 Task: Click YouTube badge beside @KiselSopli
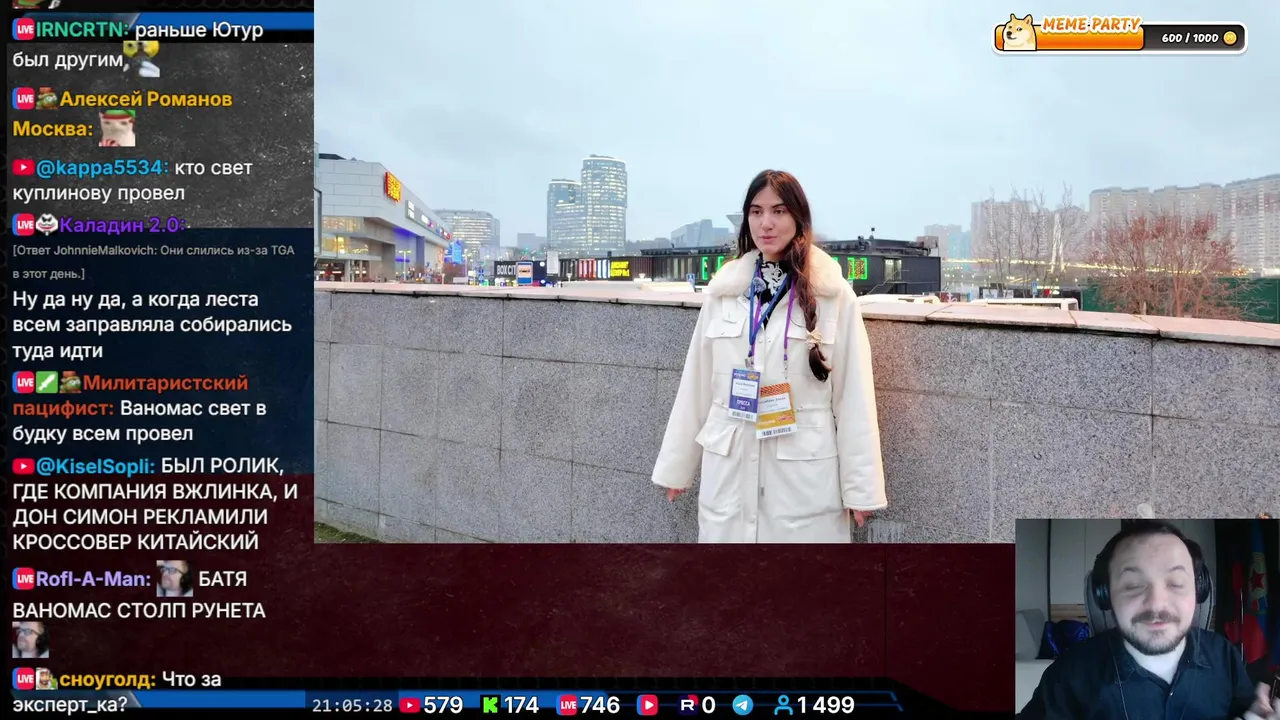(23, 466)
